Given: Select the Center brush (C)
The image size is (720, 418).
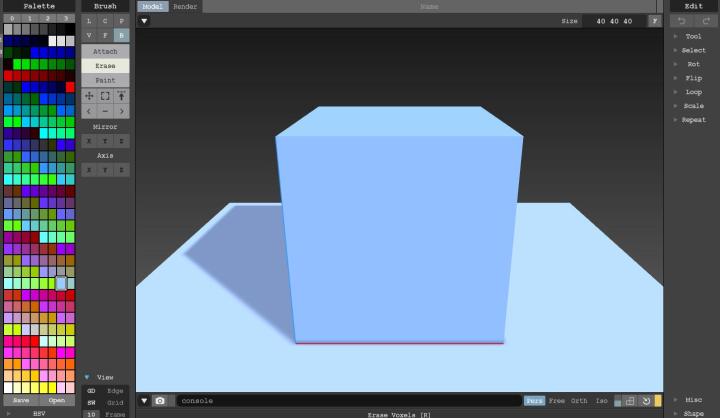Looking at the screenshot, I should pyautogui.click(x=105, y=21).
